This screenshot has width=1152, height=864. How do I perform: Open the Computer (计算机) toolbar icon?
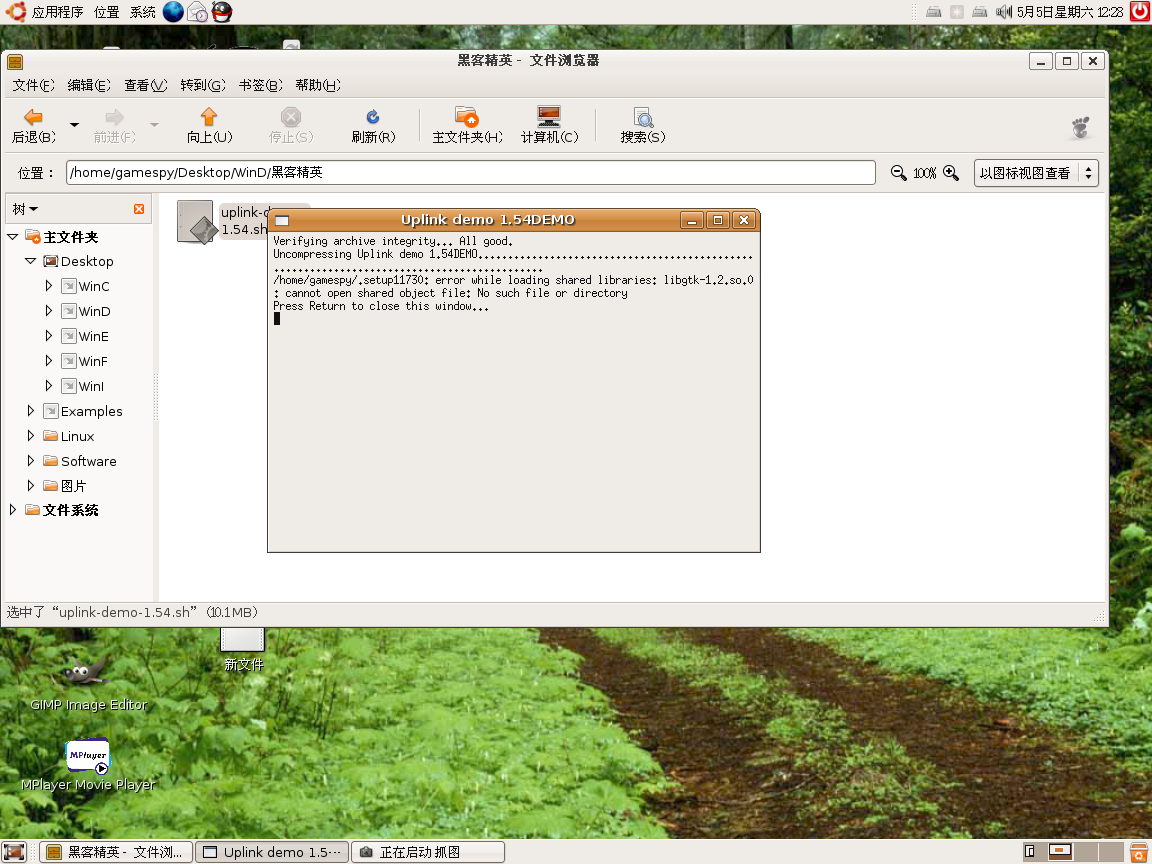549,117
